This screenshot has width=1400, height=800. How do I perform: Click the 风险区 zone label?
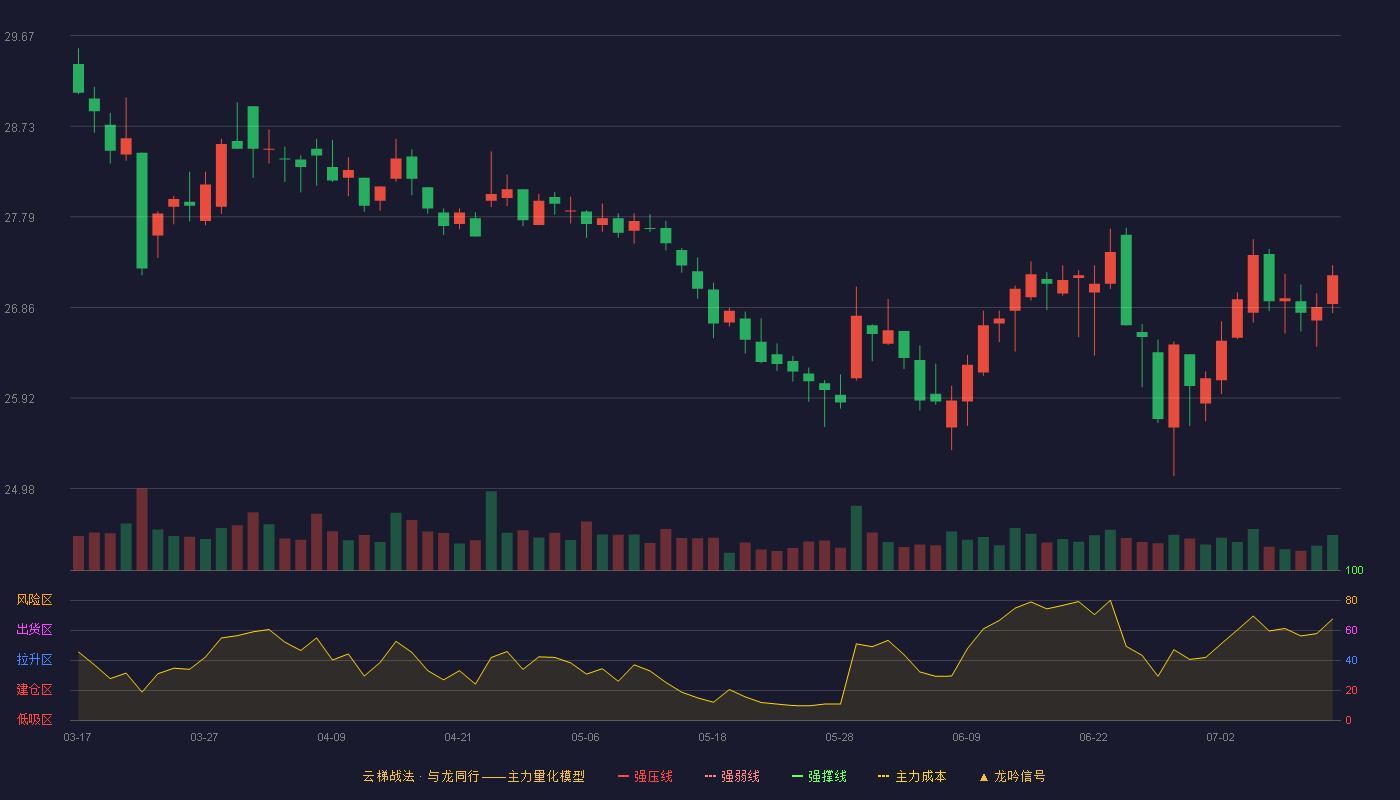34,600
